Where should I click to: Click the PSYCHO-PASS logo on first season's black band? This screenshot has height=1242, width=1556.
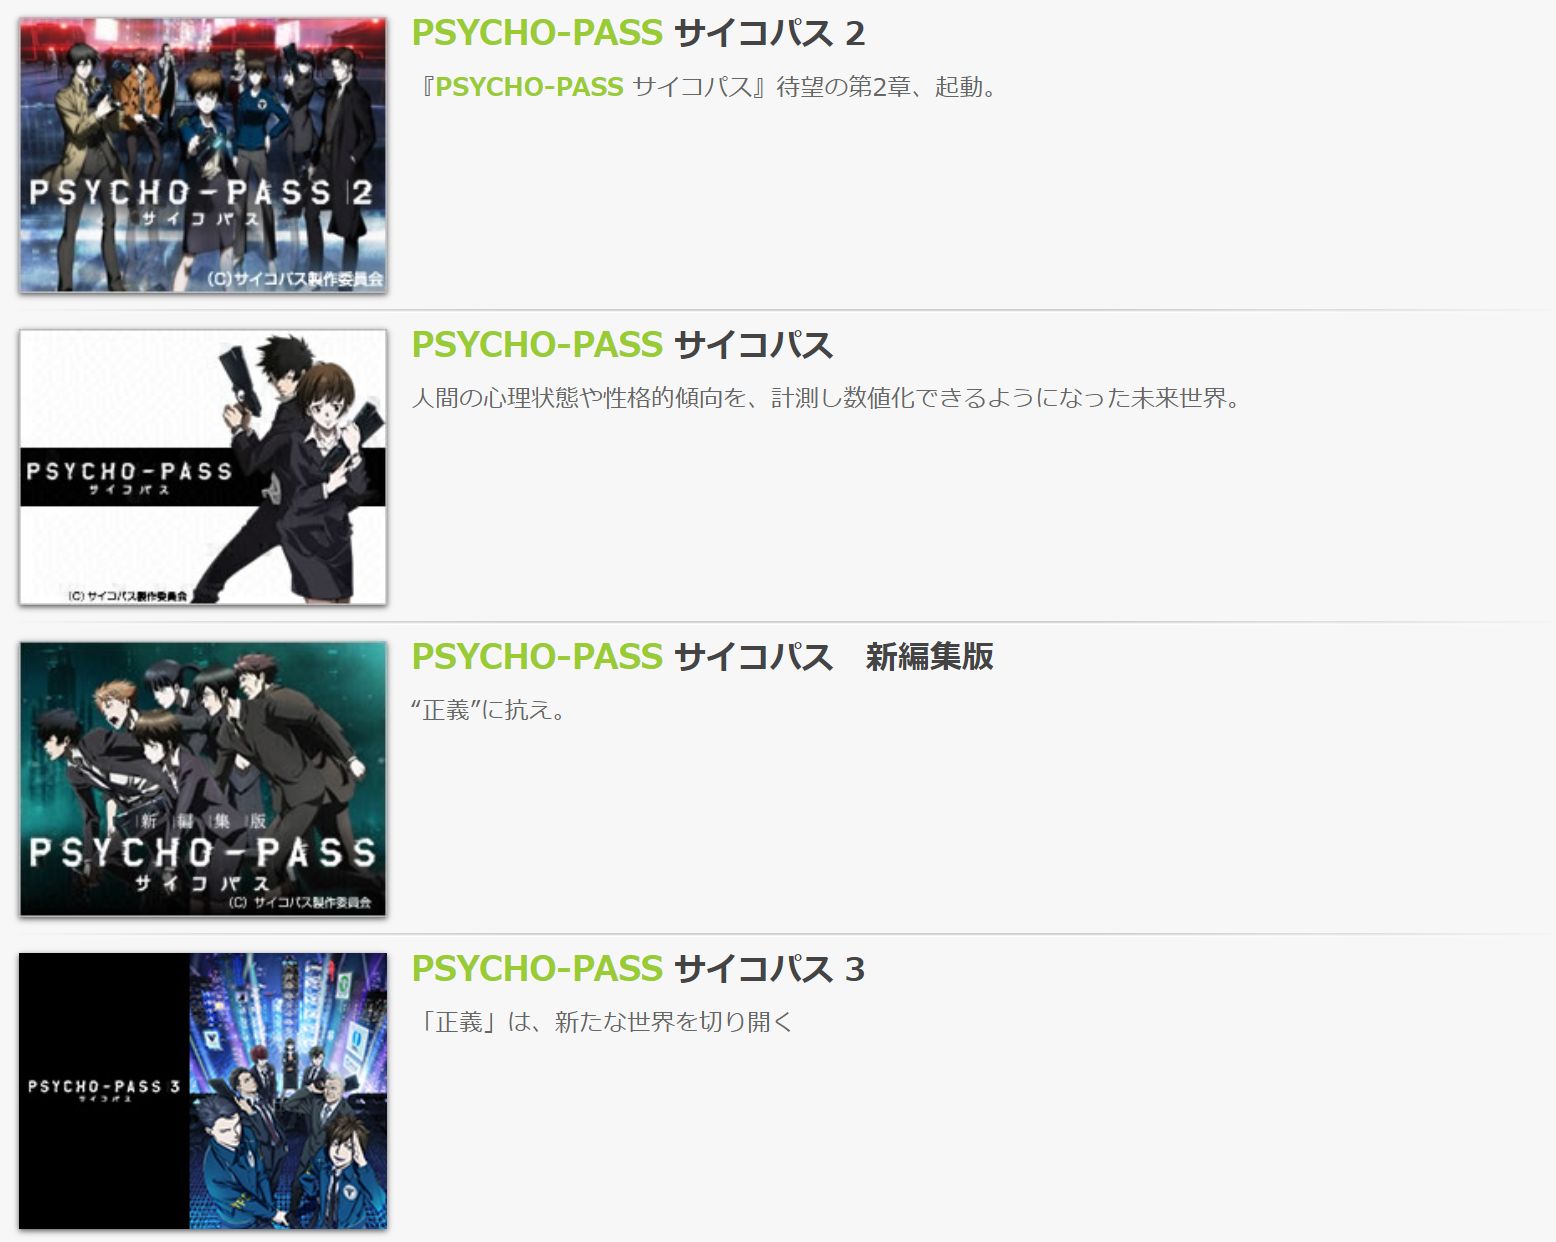(x=129, y=476)
